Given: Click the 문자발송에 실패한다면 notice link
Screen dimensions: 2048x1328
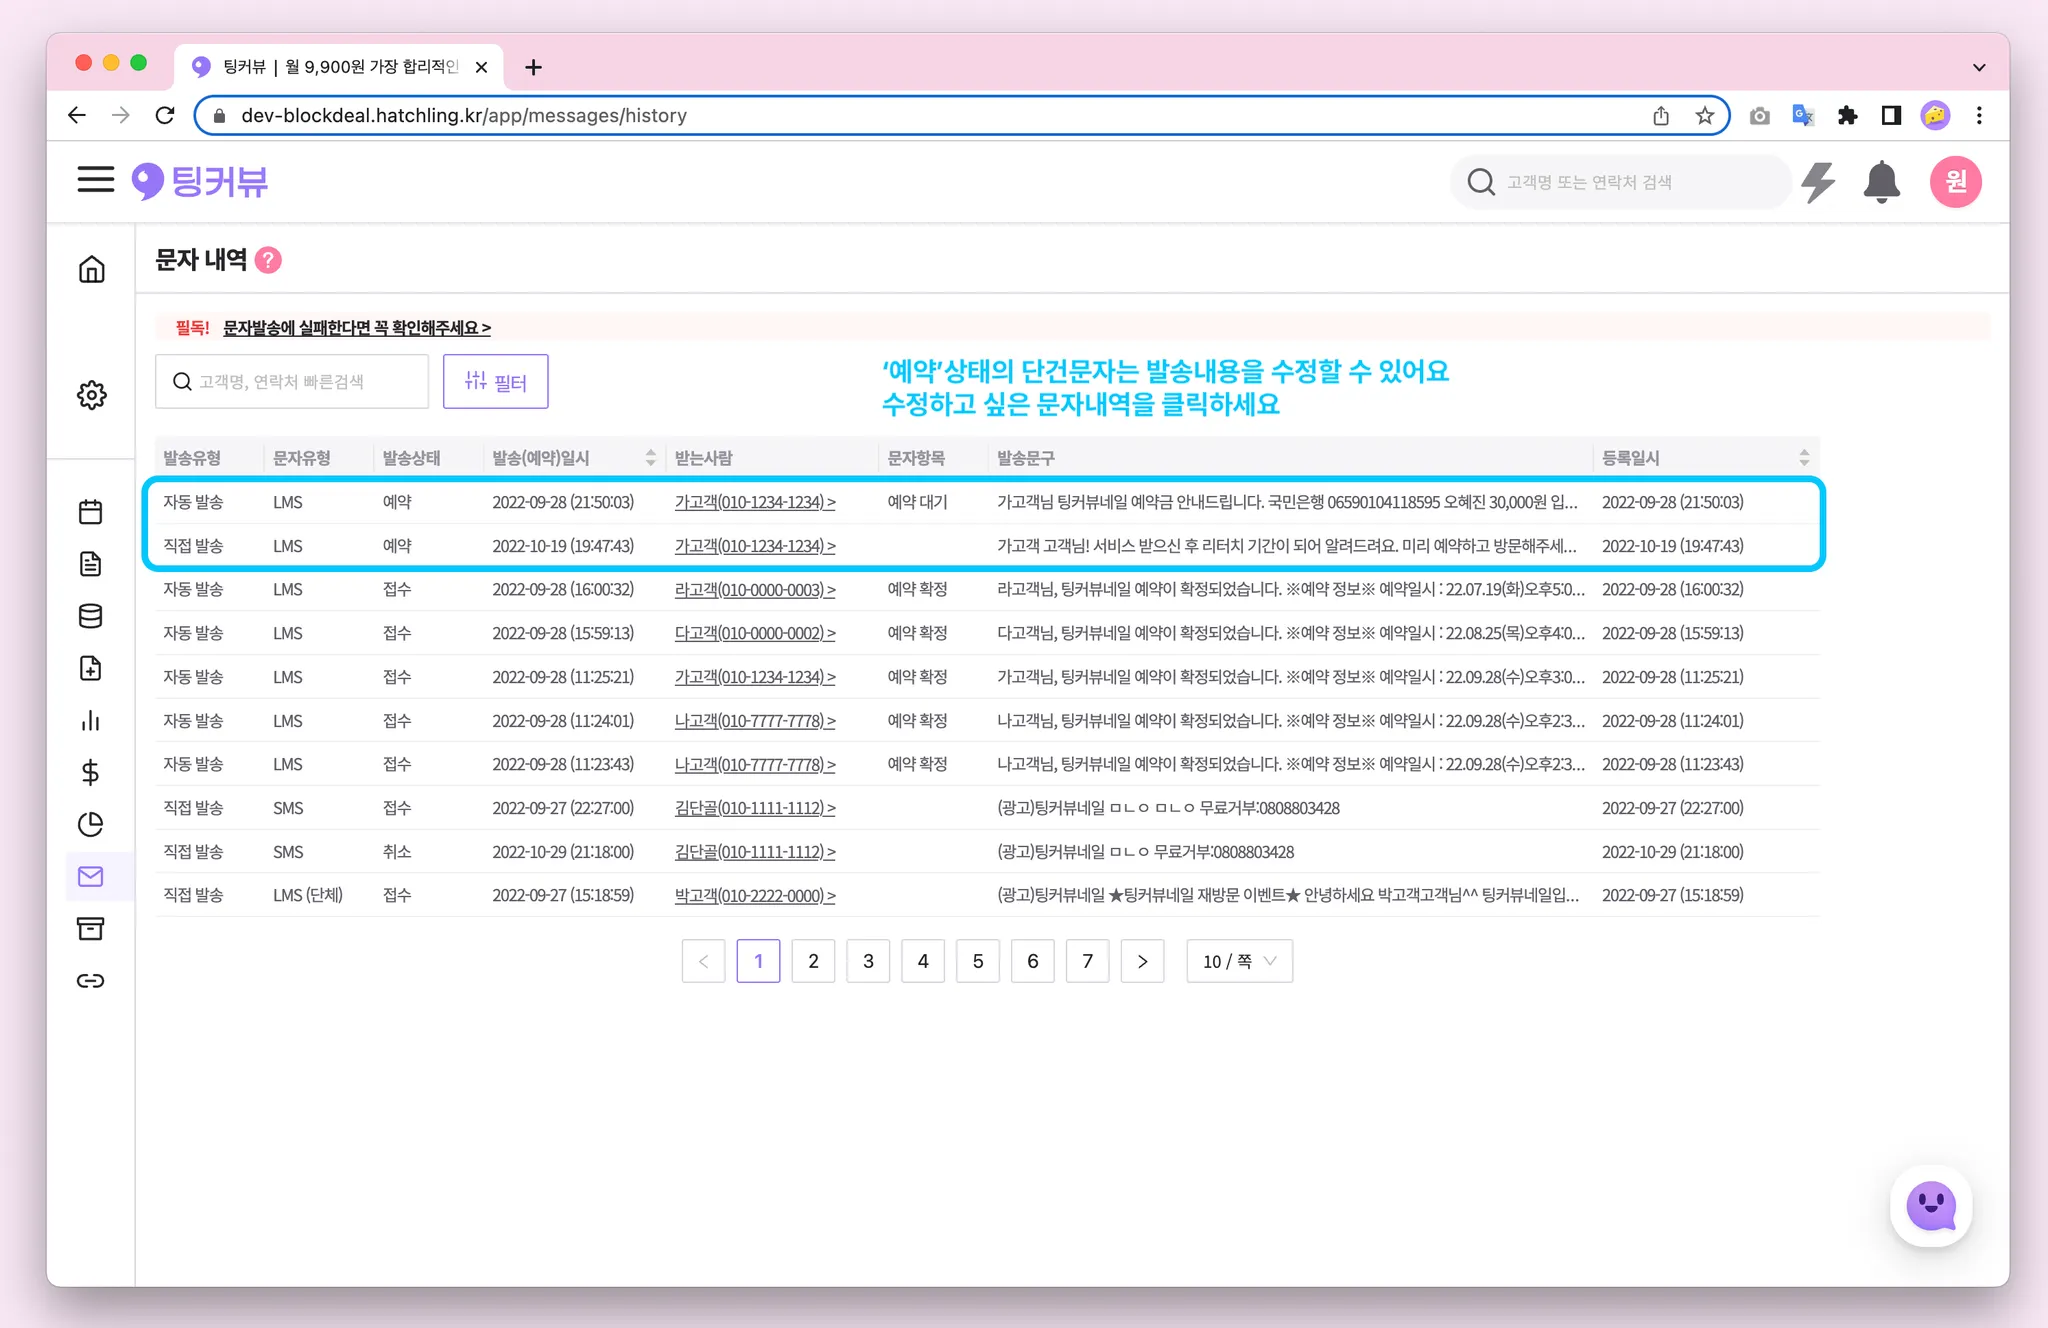Looking at the screenshot, I should (x=356, y=328).
